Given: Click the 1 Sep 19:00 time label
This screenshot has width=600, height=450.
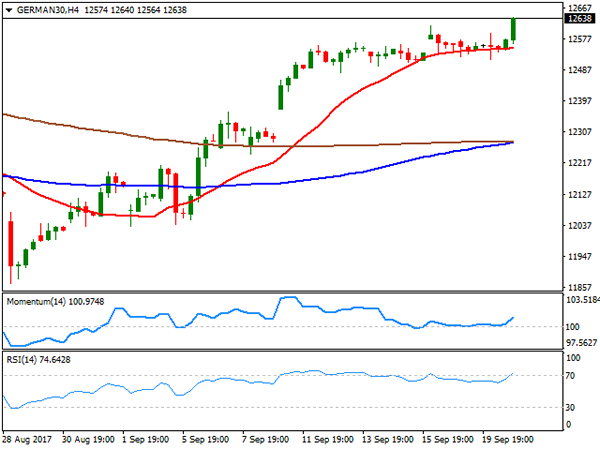Looking at the screenshot, I should [x=146, y=439].
